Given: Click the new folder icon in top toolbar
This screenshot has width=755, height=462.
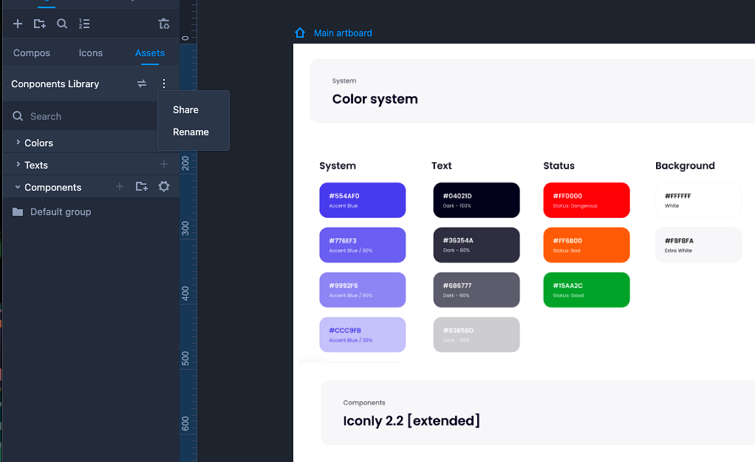Looking at the screenshot, I should [x=39, y=24].
